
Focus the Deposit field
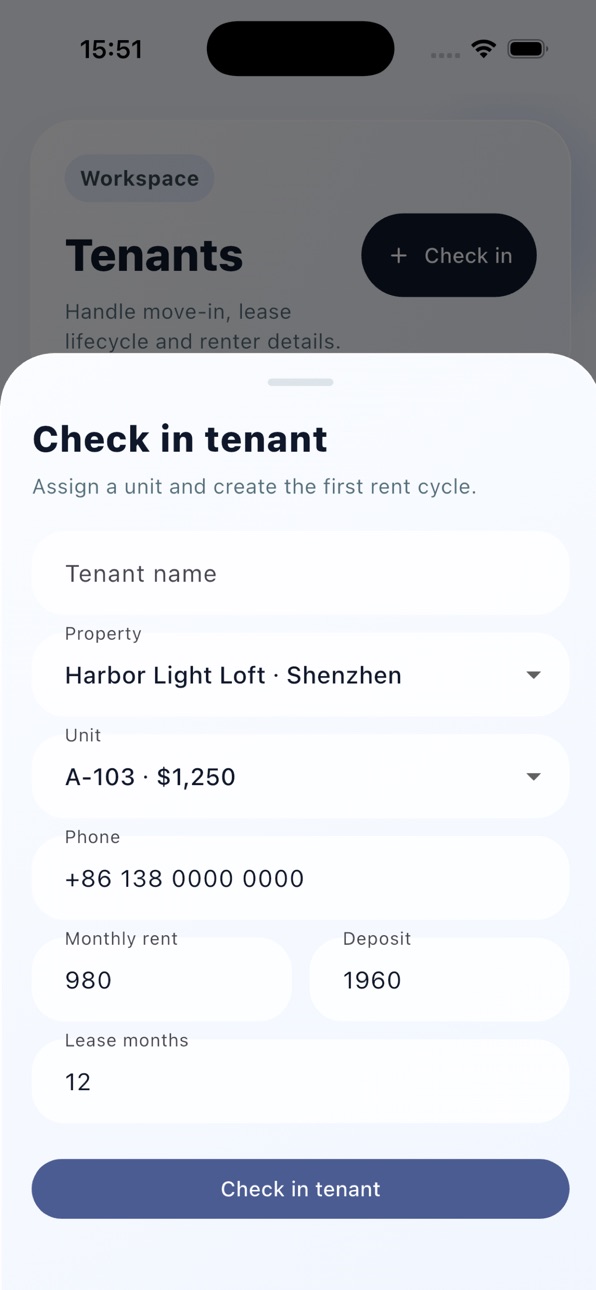439,979
